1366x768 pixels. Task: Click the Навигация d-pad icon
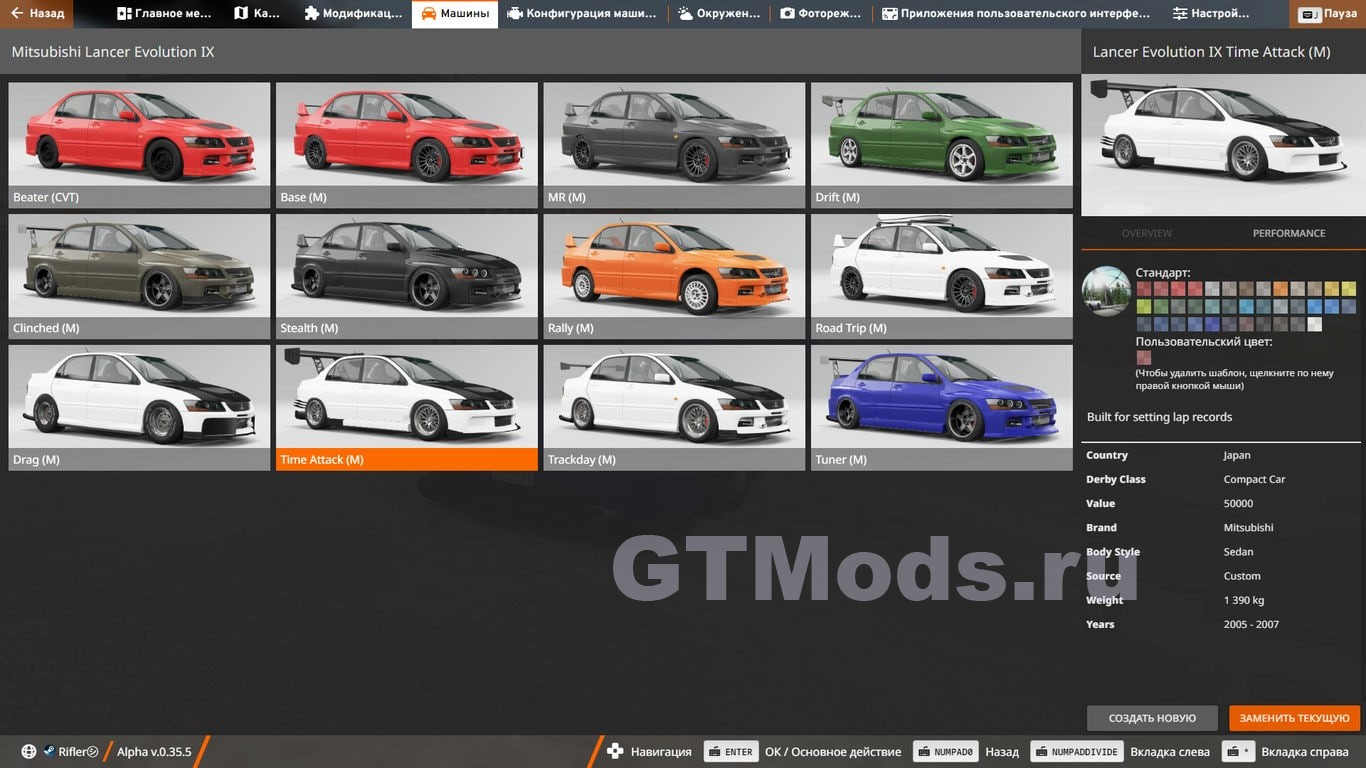(x=615, y=752)
